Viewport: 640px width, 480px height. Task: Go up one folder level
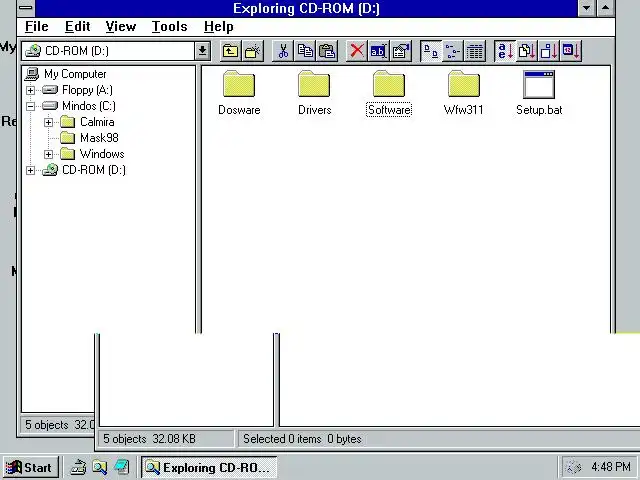pyautogui.click(x=231, y=51)
